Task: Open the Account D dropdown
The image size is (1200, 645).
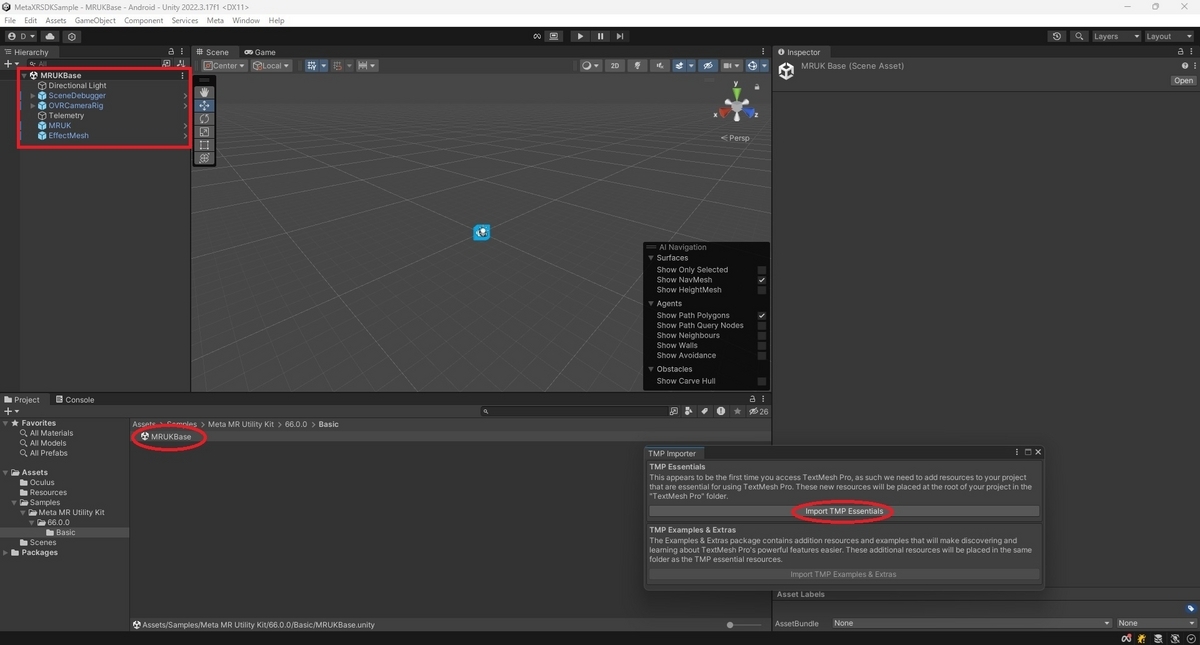Action: [x=20, y=36]
